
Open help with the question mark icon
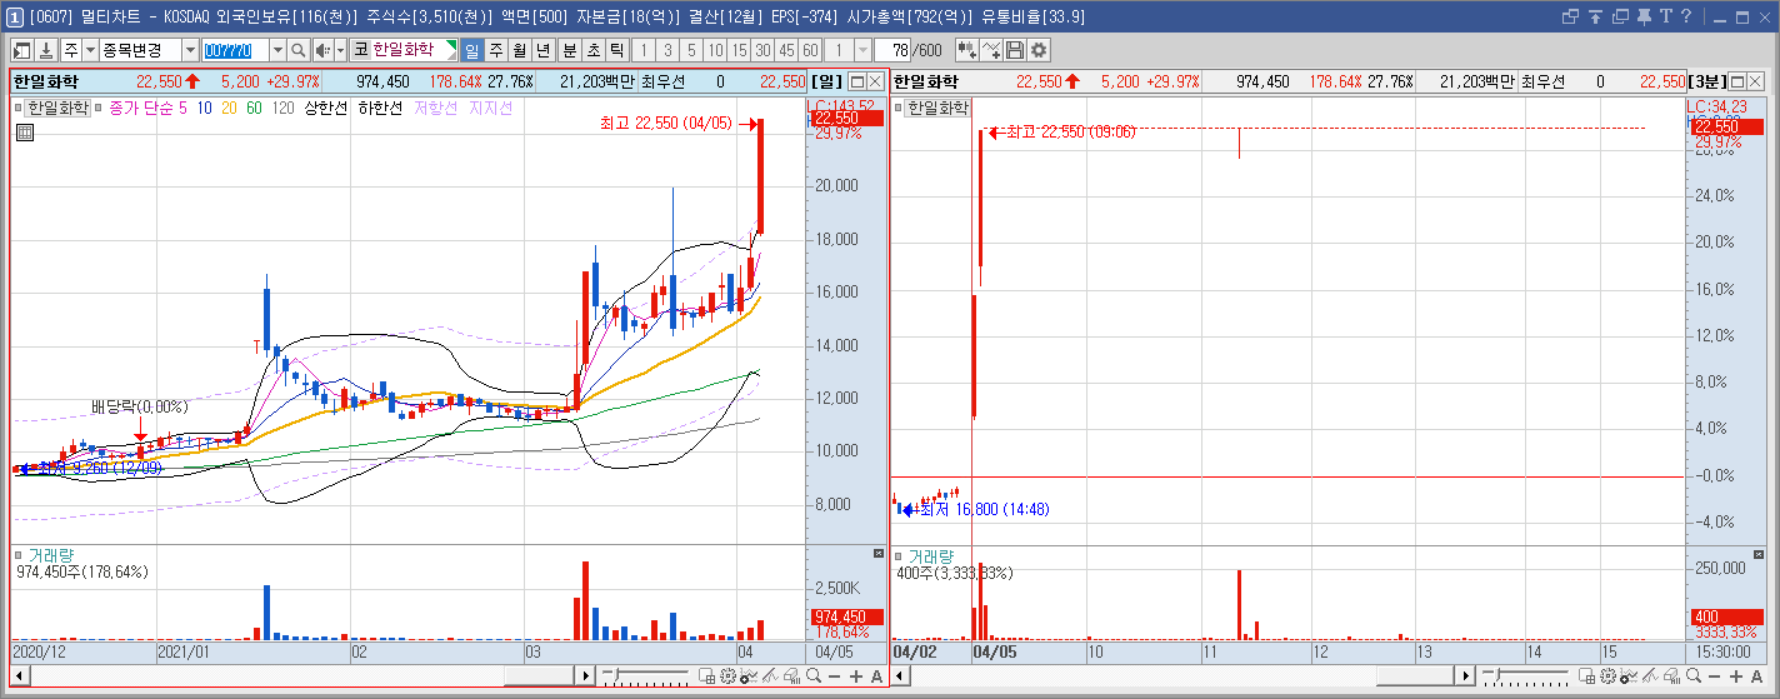point(1686,16)
